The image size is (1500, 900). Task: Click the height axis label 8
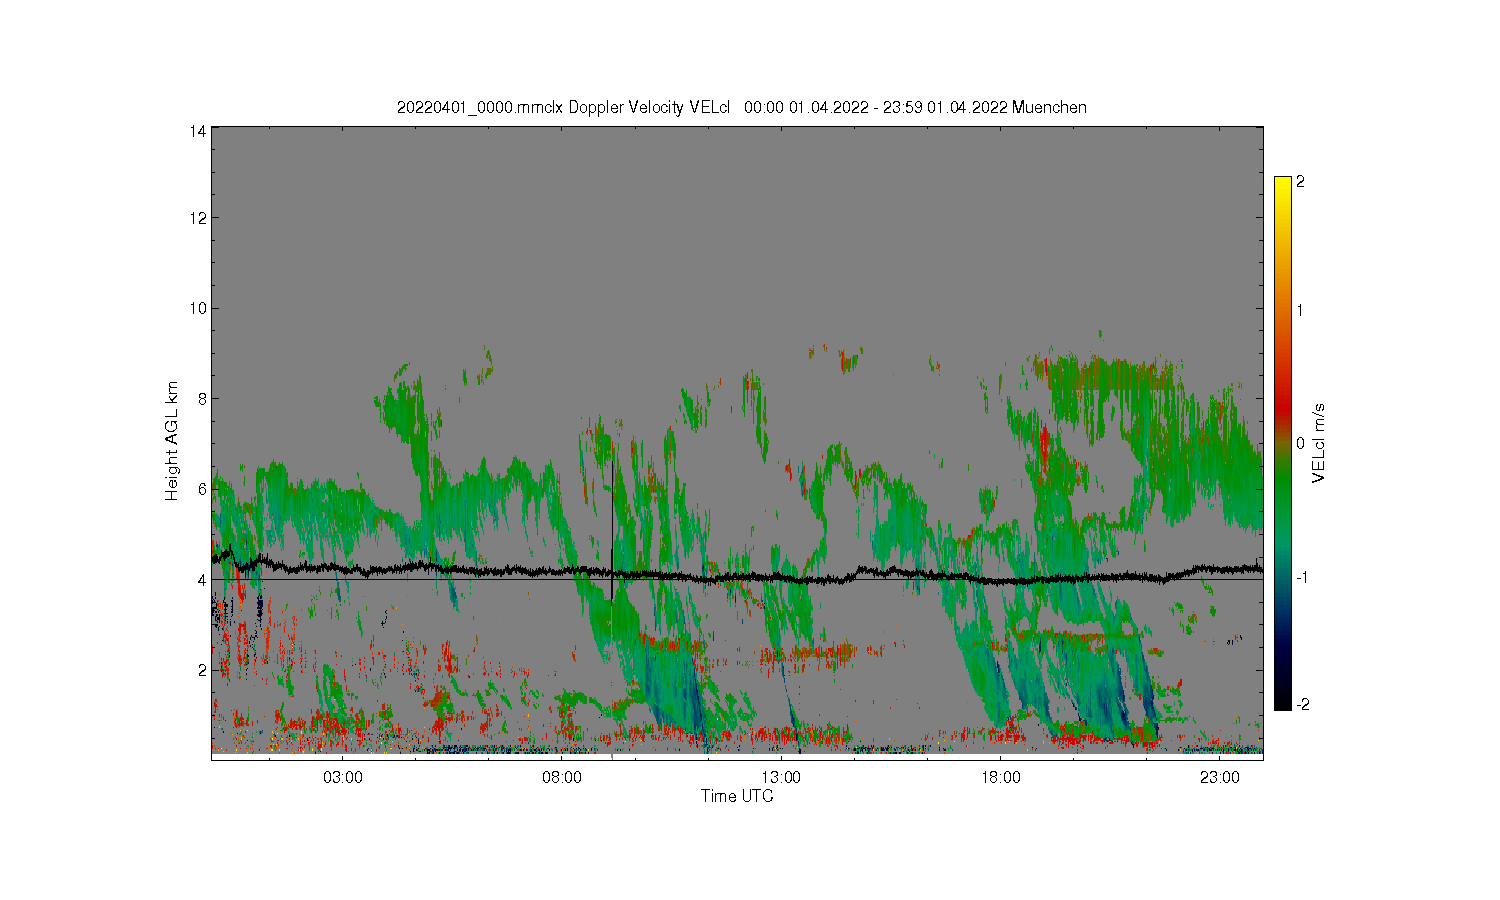pos(203,398)
